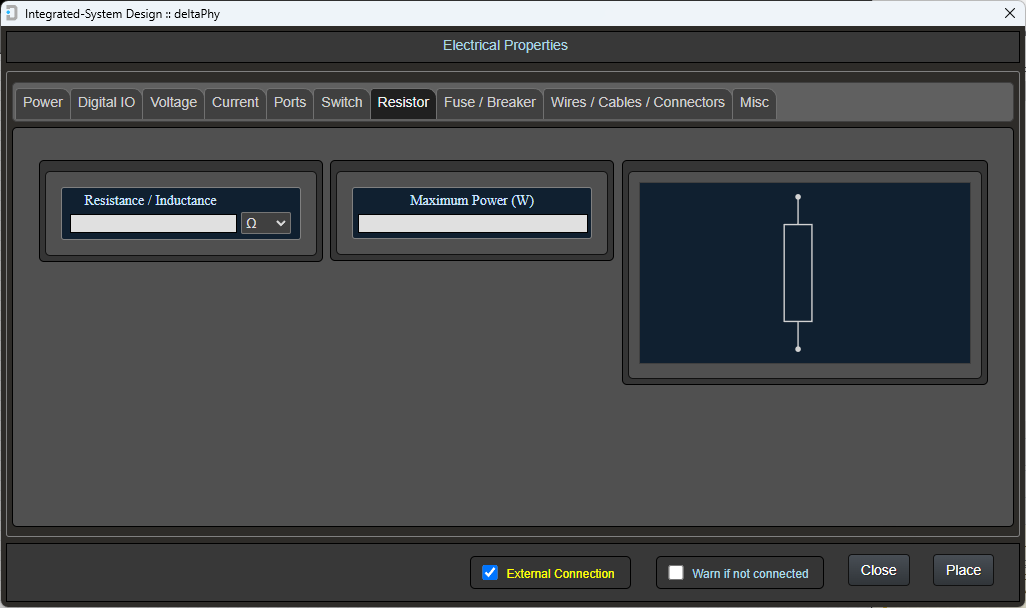The height and width of the screenshot is (608, 1026).
Task: Switch to the Switch tab
Action: coord(342,103)
